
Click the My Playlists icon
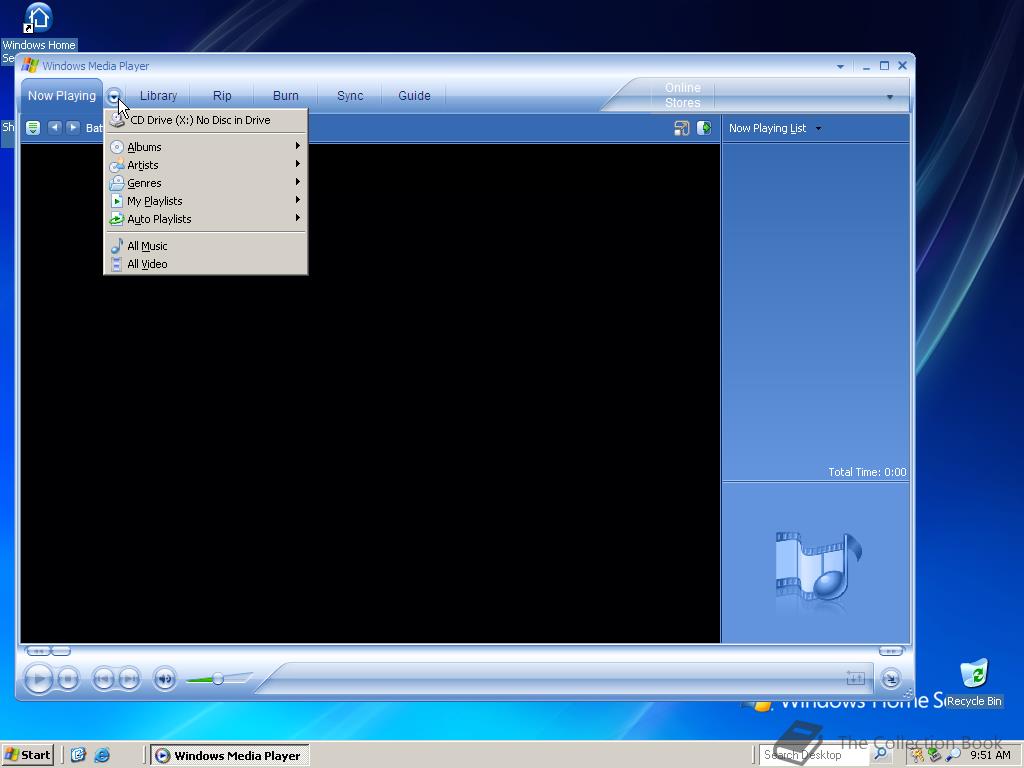click(117, 201)
